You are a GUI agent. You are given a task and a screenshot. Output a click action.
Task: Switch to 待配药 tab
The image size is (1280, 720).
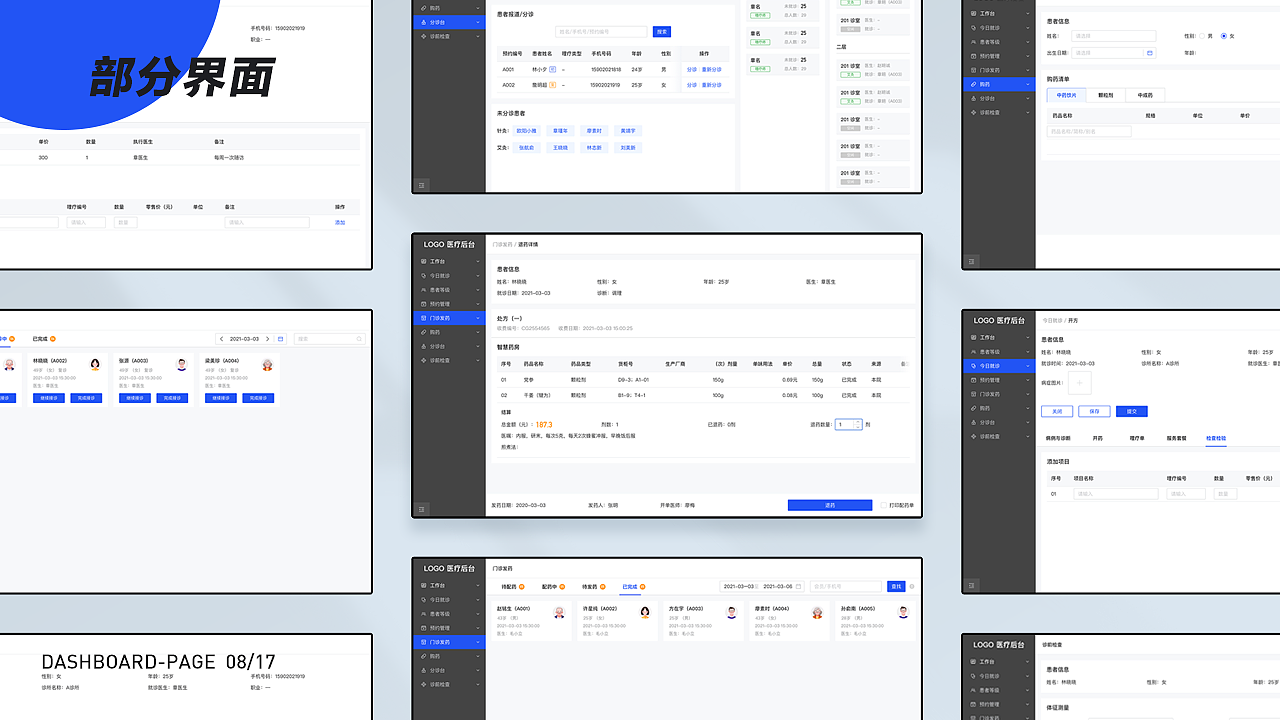(x=511, y=587)
